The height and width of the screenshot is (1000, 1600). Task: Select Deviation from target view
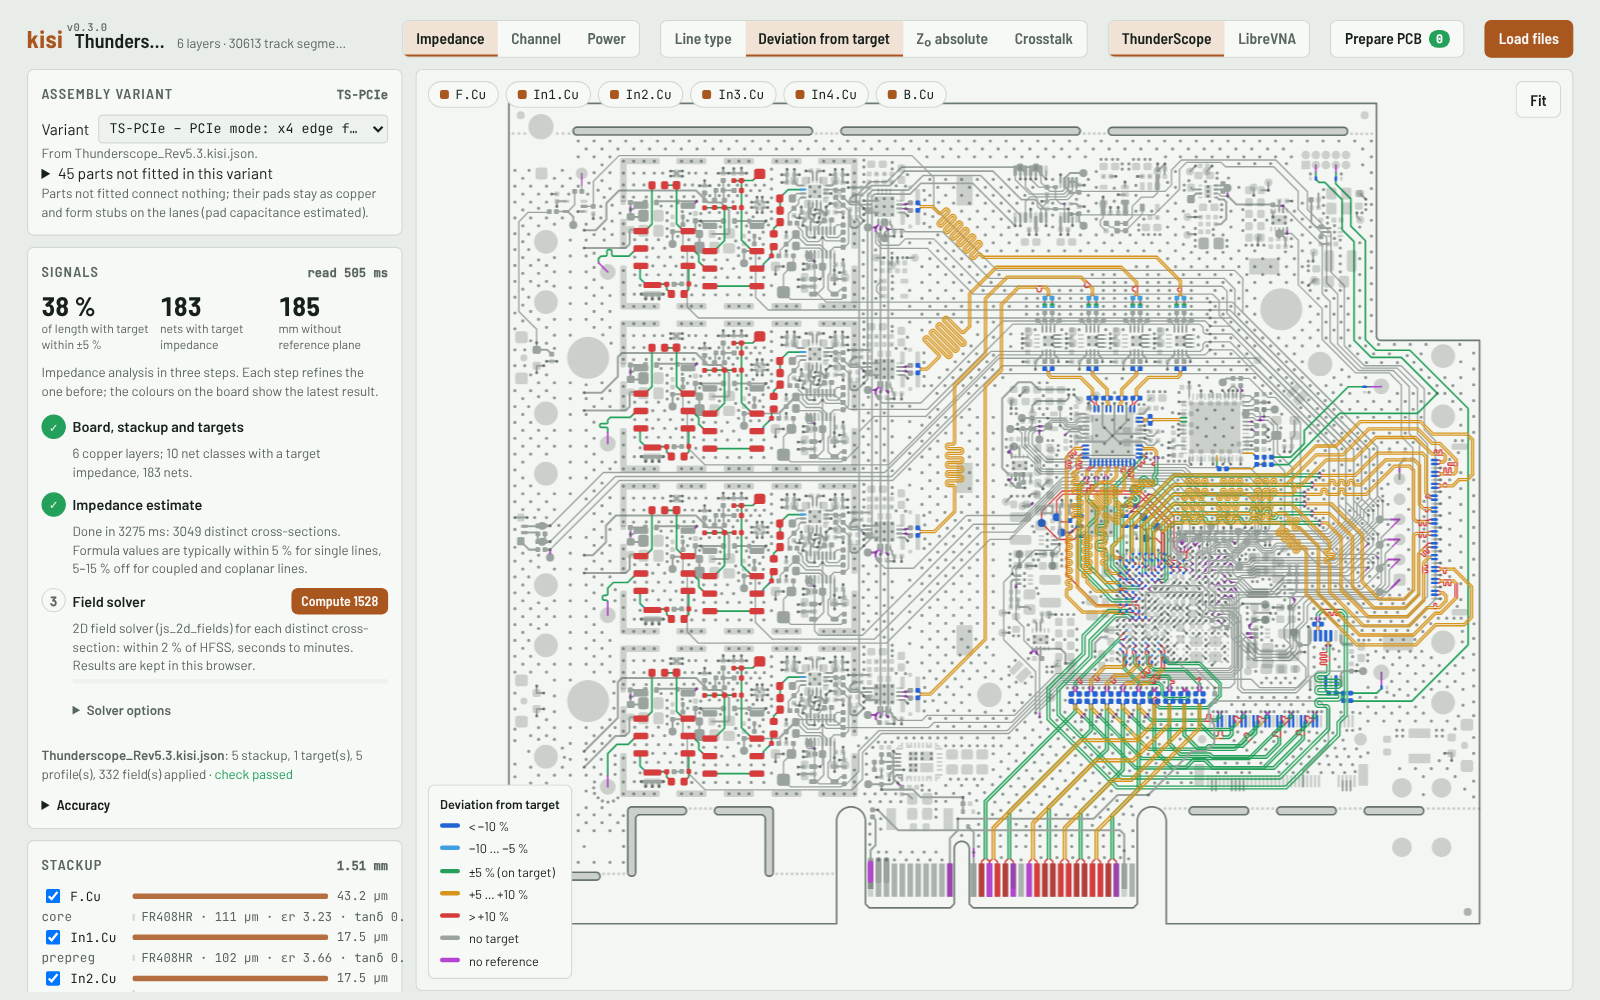click(x=824, y=39)
